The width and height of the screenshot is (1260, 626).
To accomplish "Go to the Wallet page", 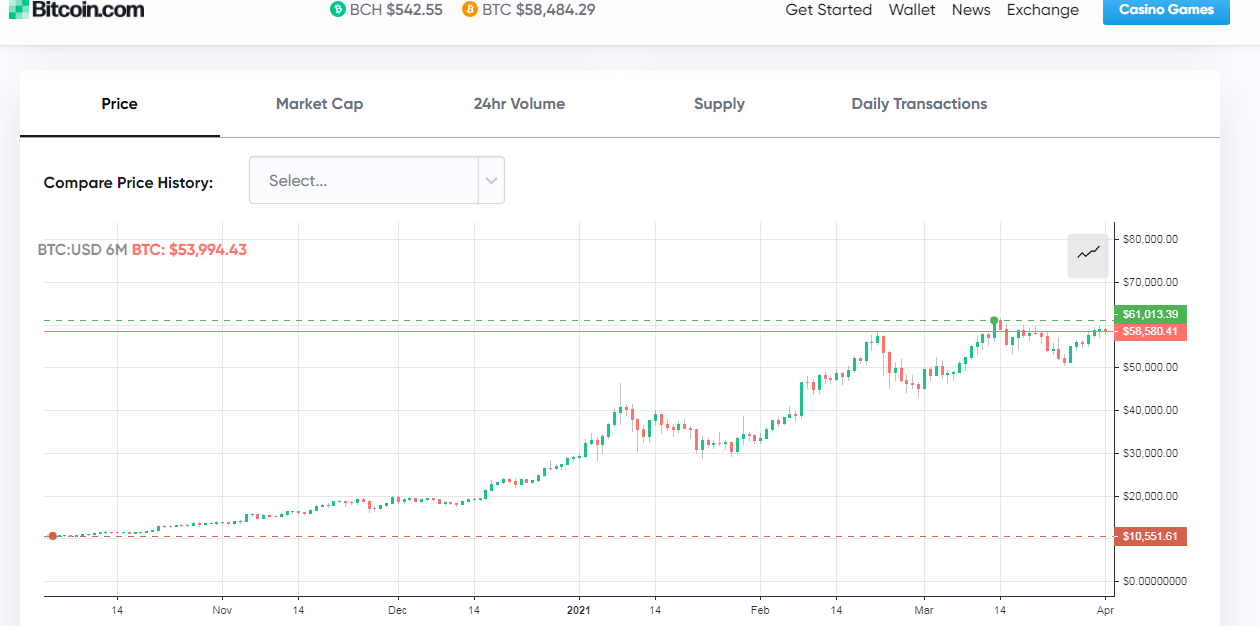I will [x=912, y=10].
